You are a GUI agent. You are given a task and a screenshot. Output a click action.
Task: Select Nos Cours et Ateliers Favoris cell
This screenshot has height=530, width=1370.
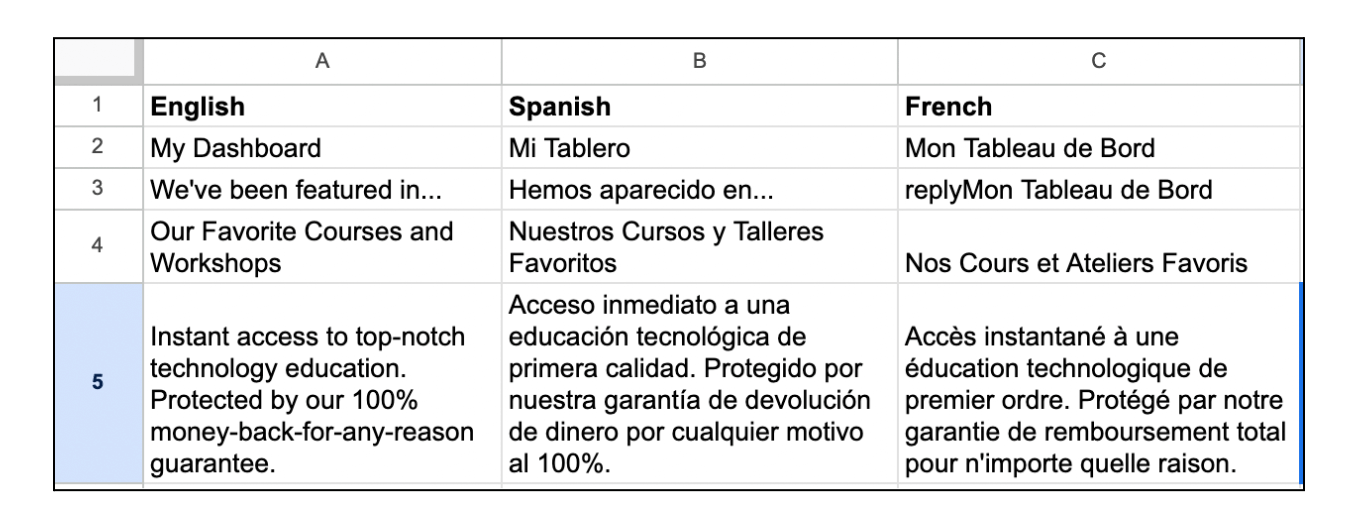[x=1098, y=247]
